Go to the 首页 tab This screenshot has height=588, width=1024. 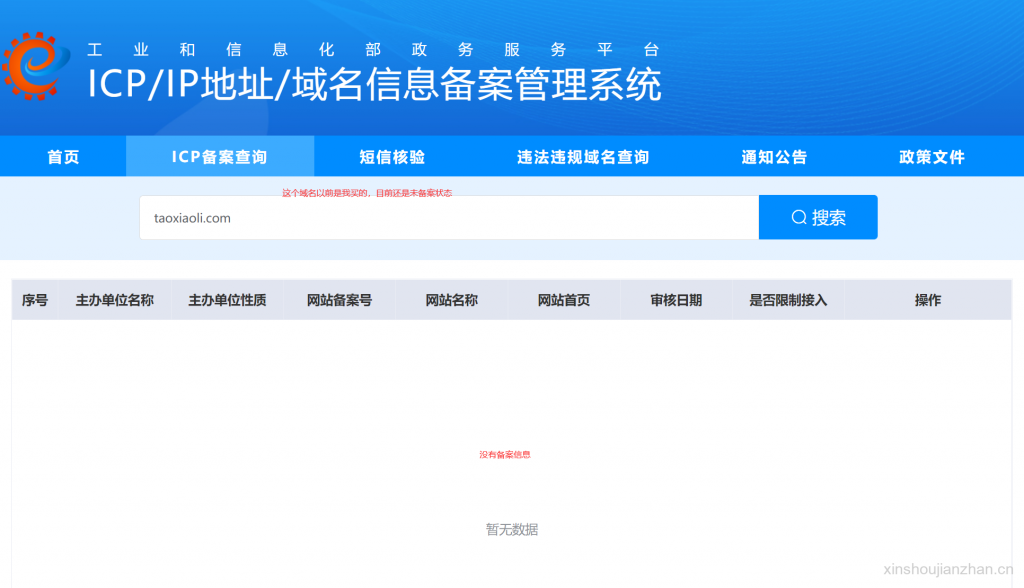pyautogui.click(x=63, y=157)
